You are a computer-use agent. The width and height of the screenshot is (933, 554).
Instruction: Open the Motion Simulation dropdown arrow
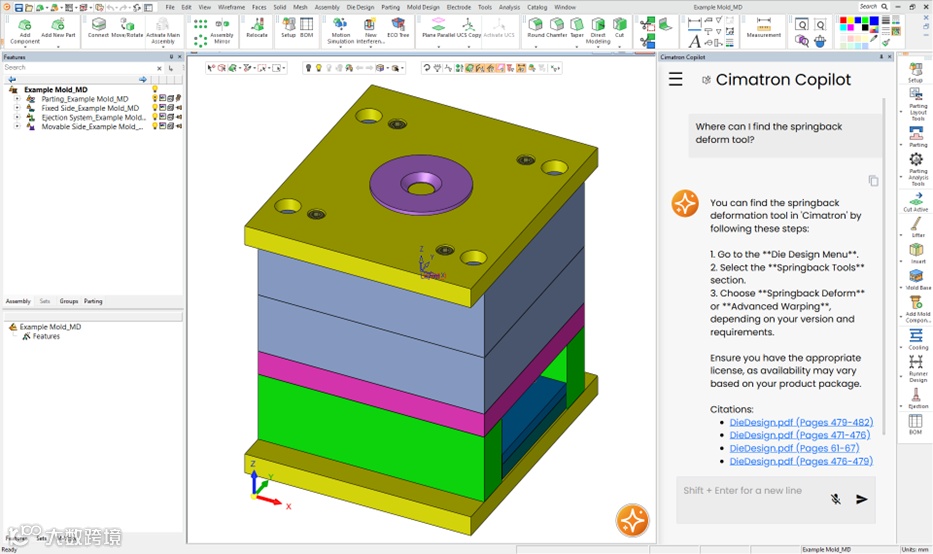click(x=340, y=46)
